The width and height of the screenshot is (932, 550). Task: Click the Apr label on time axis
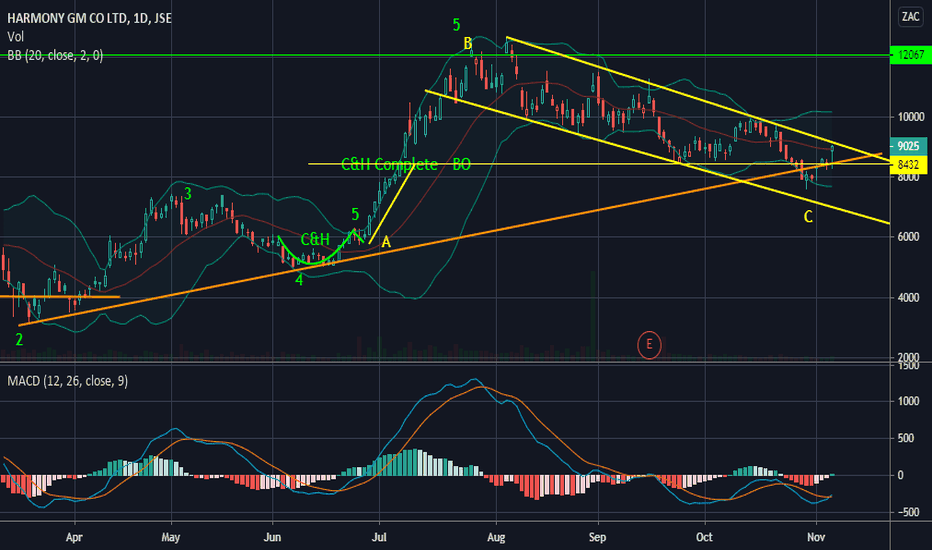point(74,538)
